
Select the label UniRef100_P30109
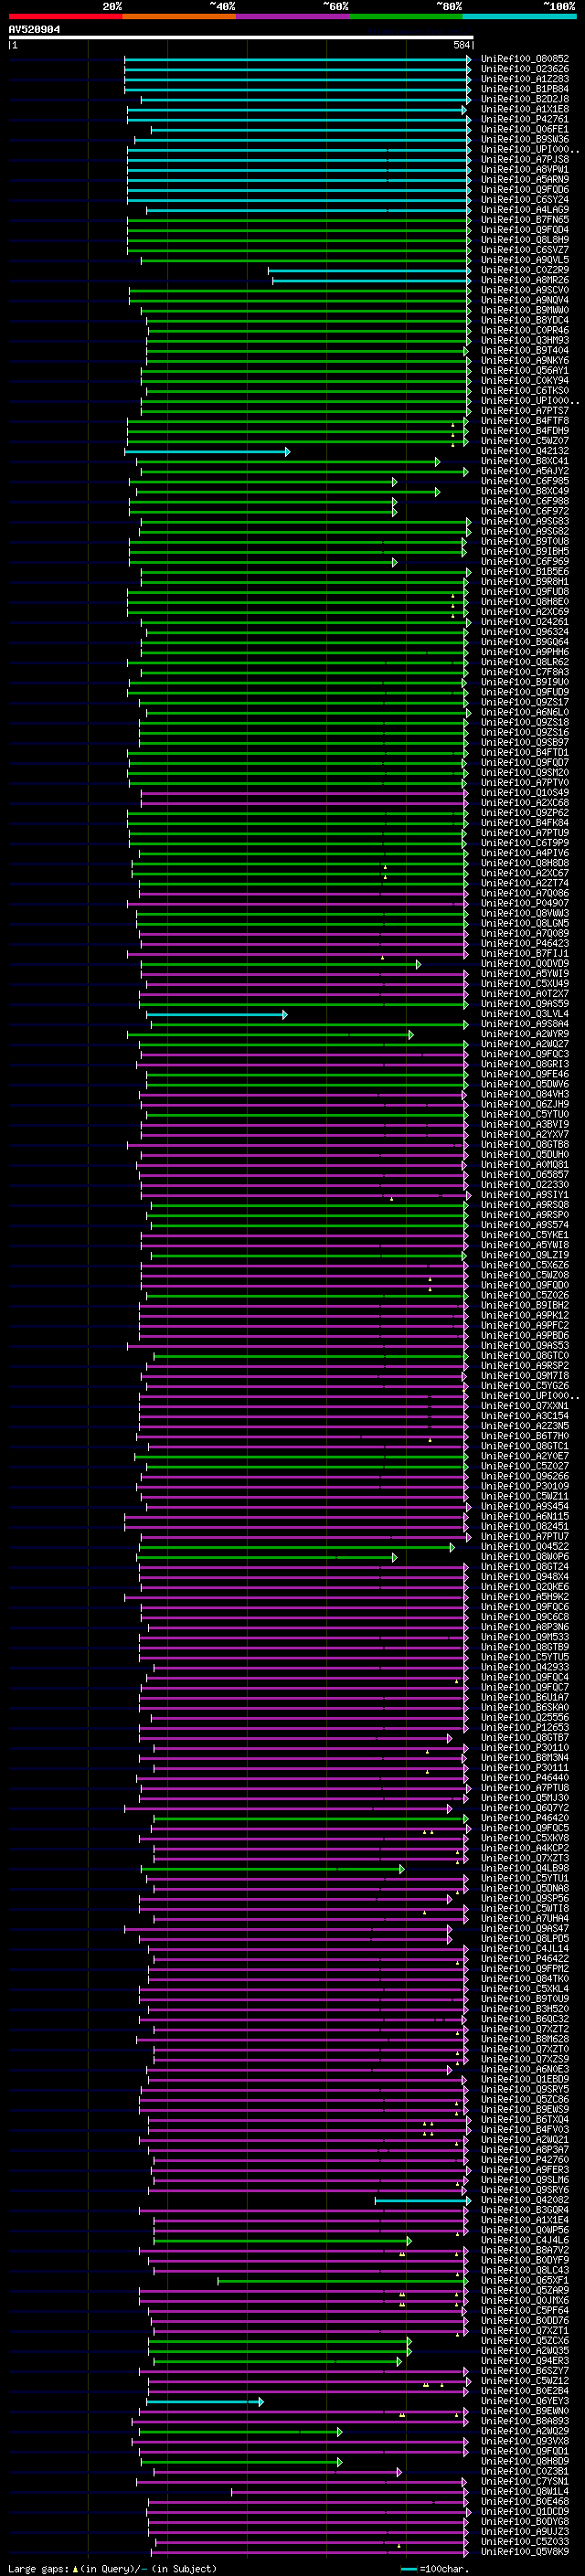tap(524, 1486)
